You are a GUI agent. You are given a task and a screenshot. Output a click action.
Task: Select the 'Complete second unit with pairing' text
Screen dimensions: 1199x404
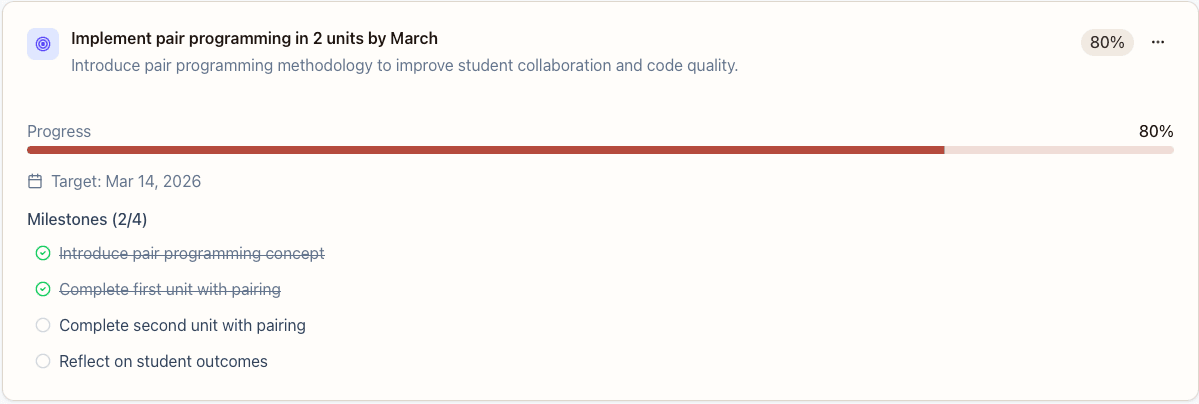[x=182, y=326]
